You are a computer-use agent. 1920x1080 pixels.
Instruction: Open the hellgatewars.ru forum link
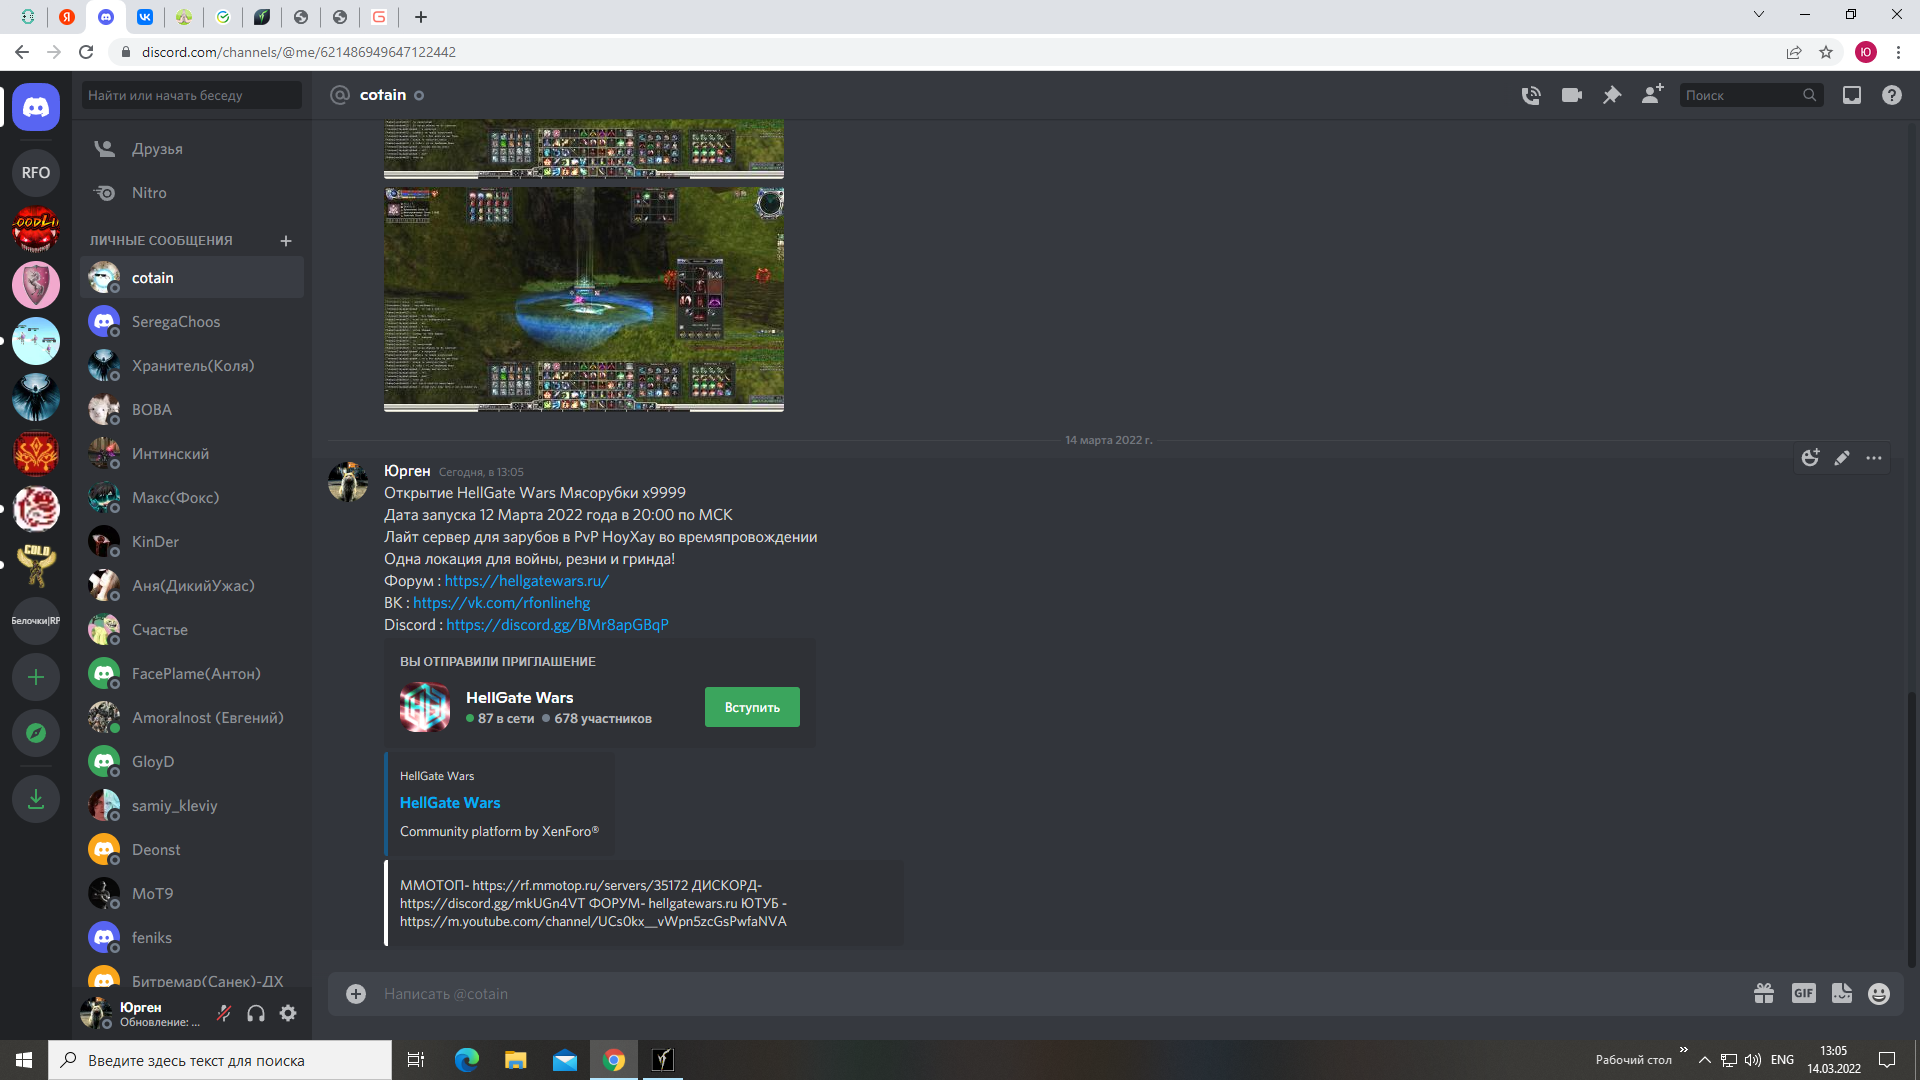click(x=526, y=581)
